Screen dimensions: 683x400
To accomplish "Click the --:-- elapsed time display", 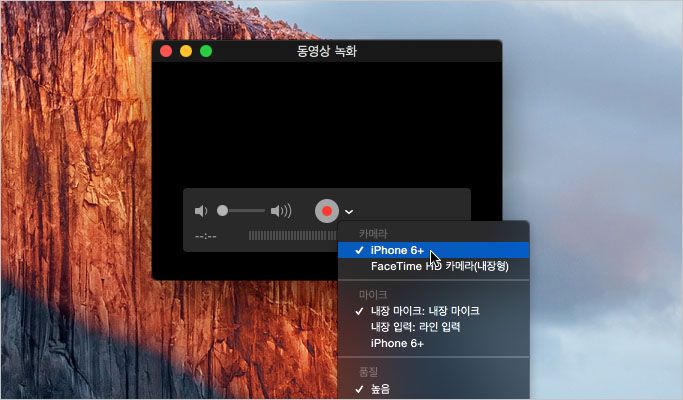I will point(206,236).
